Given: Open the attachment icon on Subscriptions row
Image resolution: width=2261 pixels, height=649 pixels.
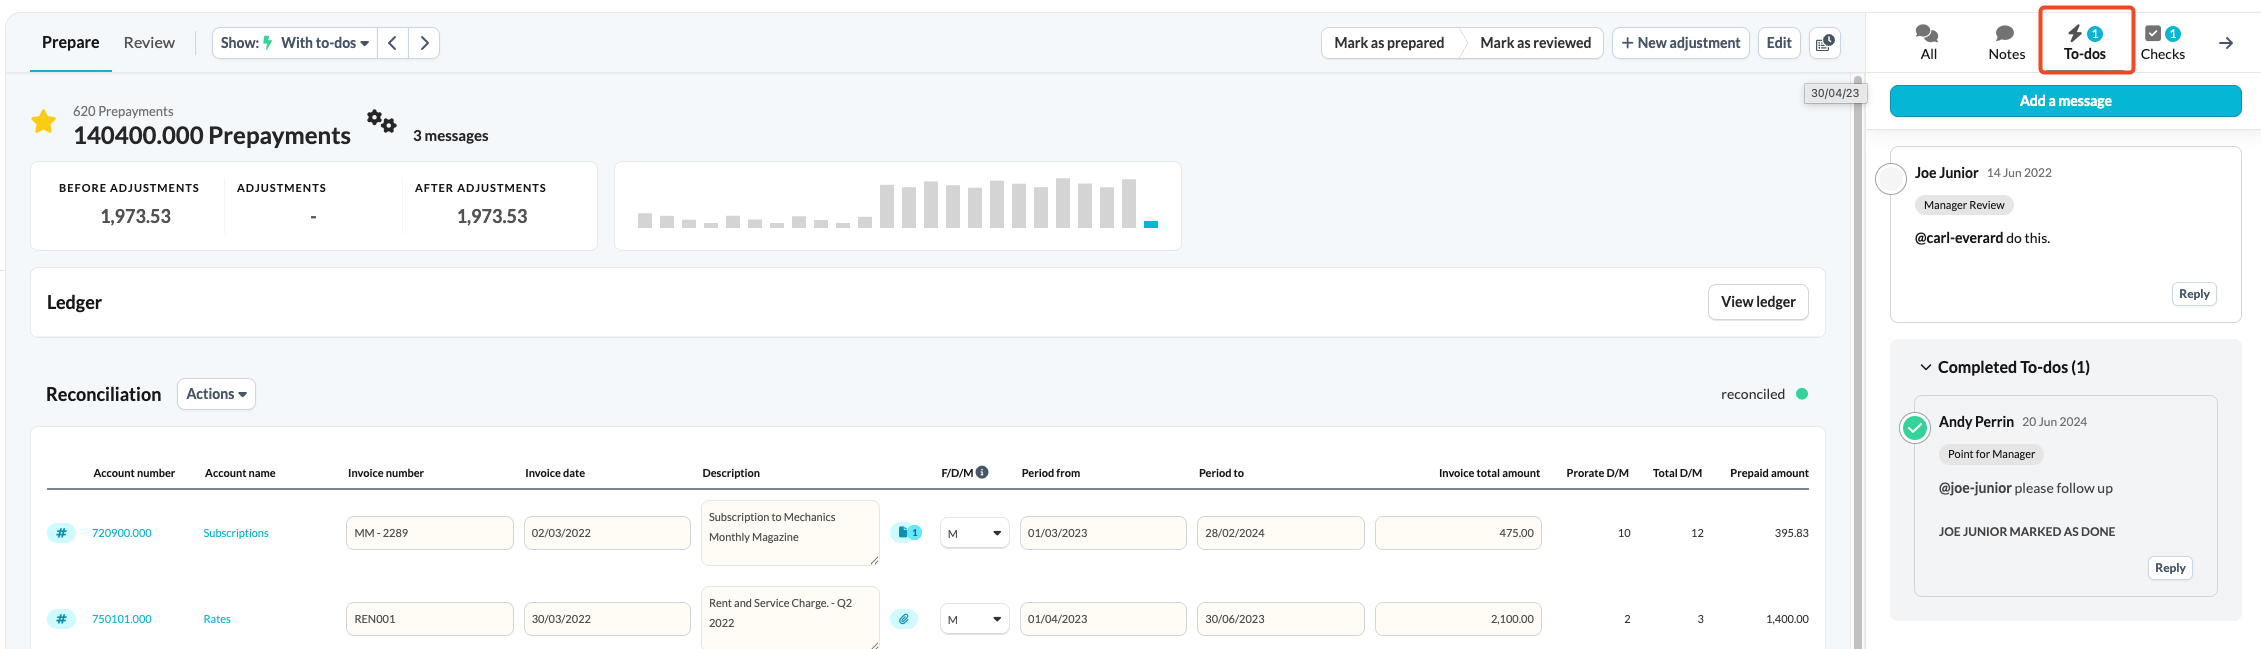Looking at the screenshot, I should coord(906,533).
